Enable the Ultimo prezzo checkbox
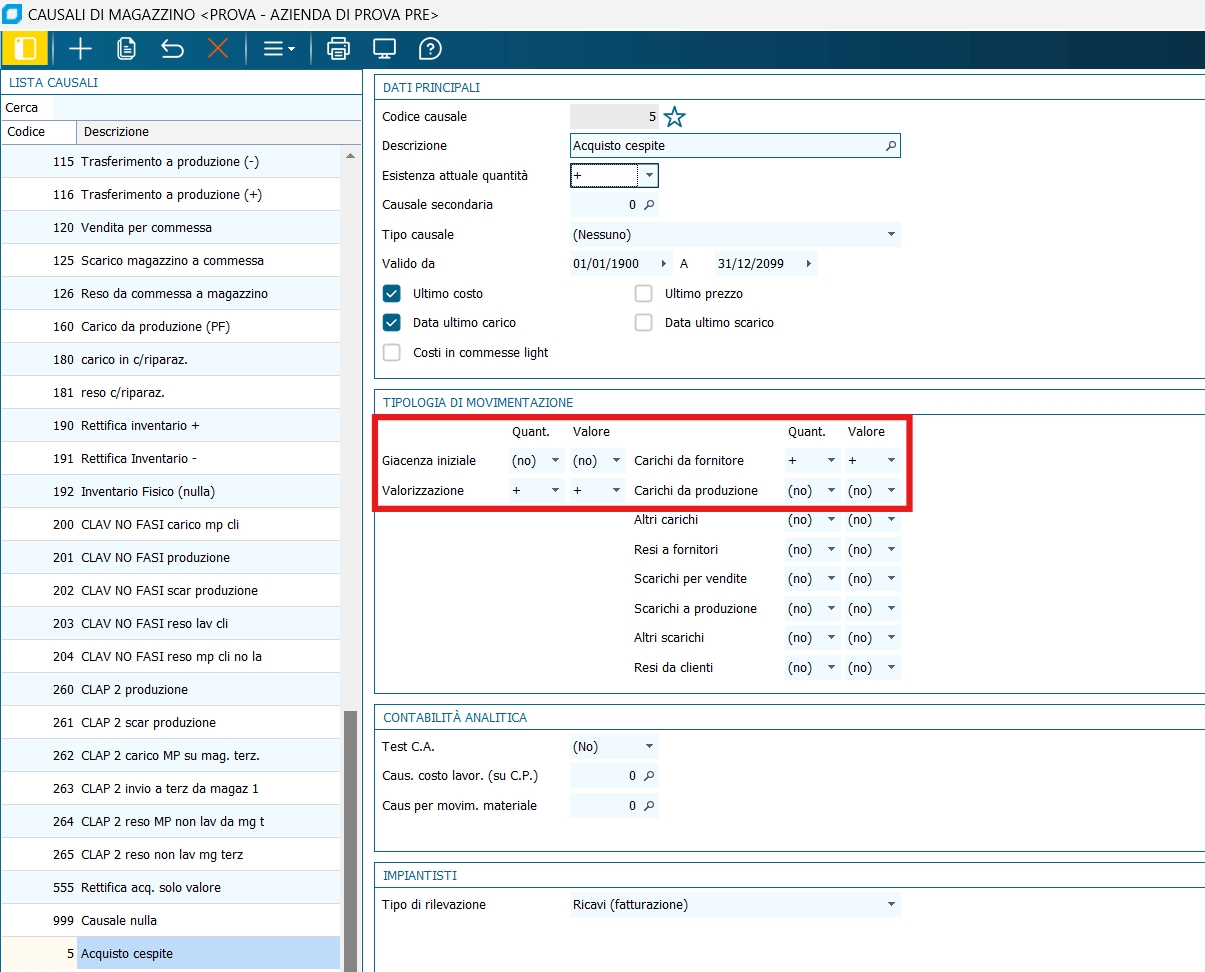The height and width of the screenshot is (972, 1205). point(644,294)
